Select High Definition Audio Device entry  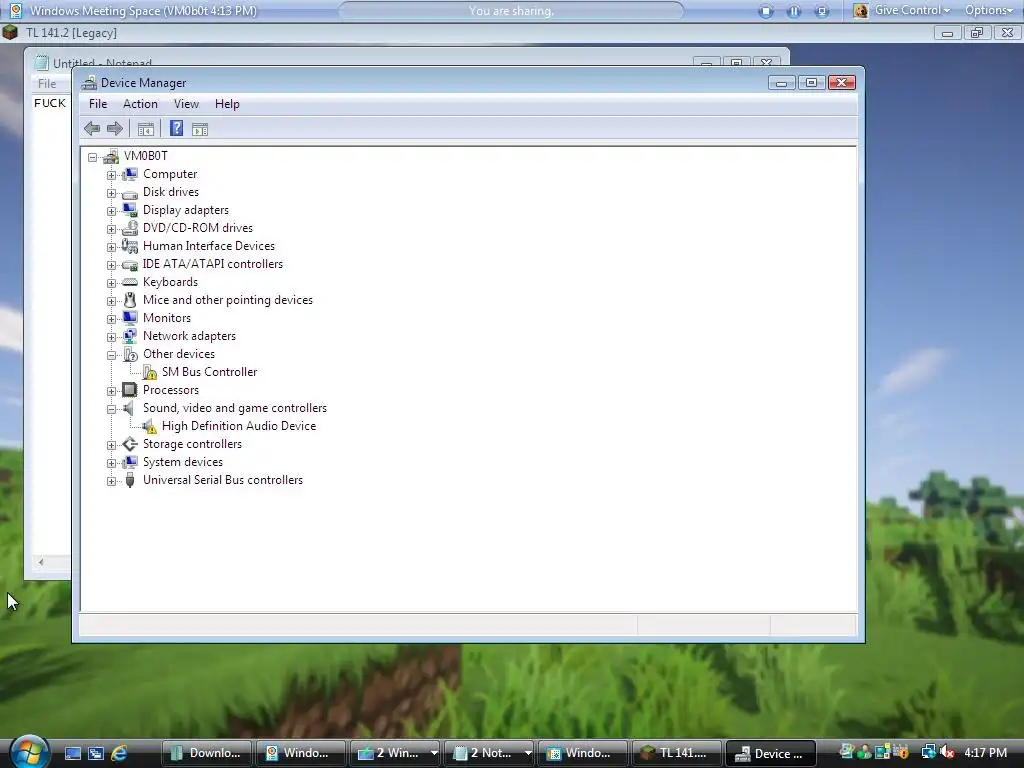(x=239, y=426)
